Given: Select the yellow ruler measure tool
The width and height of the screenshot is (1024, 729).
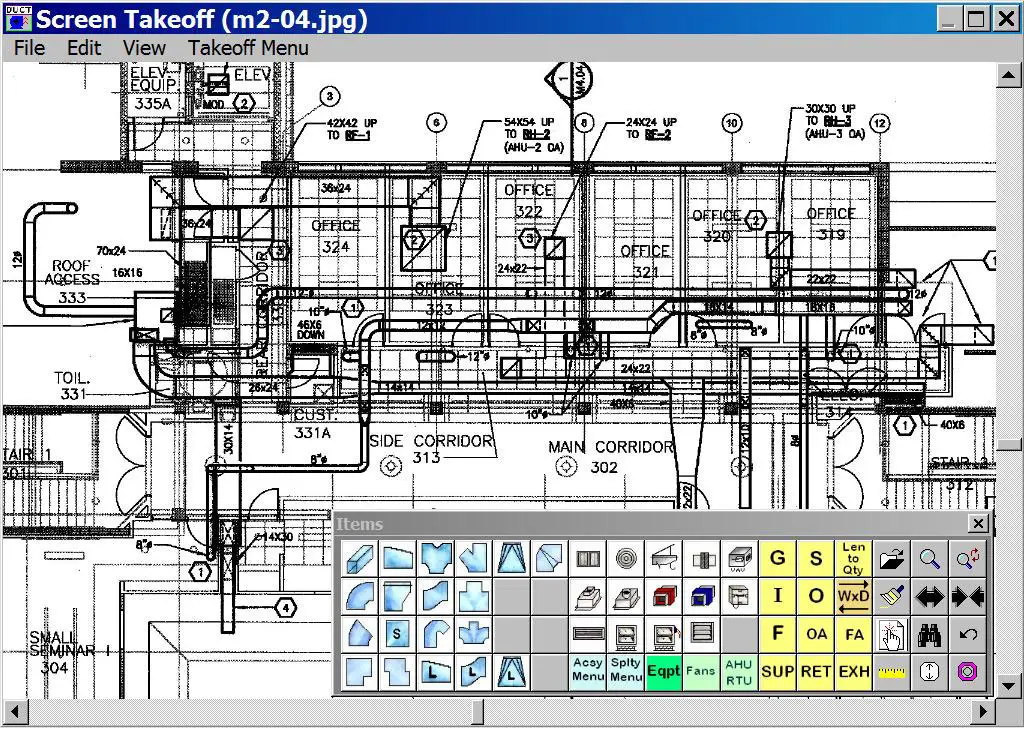Looking at the screenshot, I should 891,672.
